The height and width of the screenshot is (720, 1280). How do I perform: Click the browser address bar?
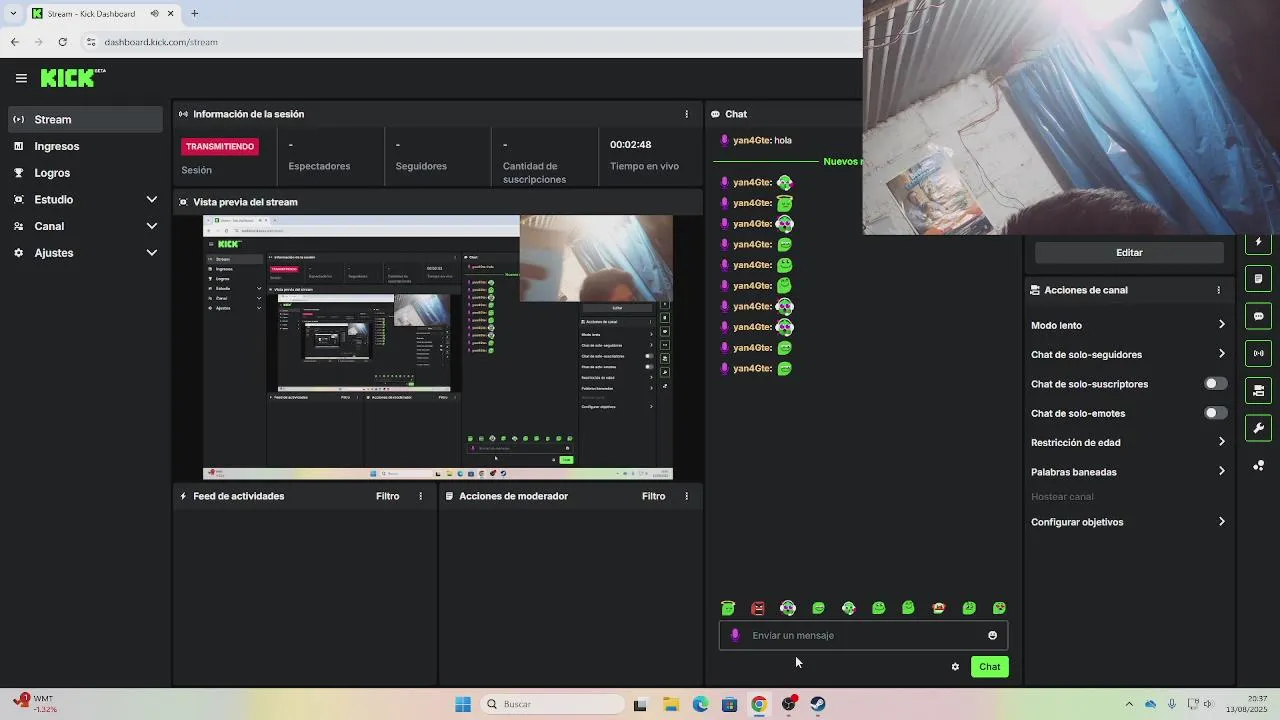pyautogui.click(x=470, y=42)
